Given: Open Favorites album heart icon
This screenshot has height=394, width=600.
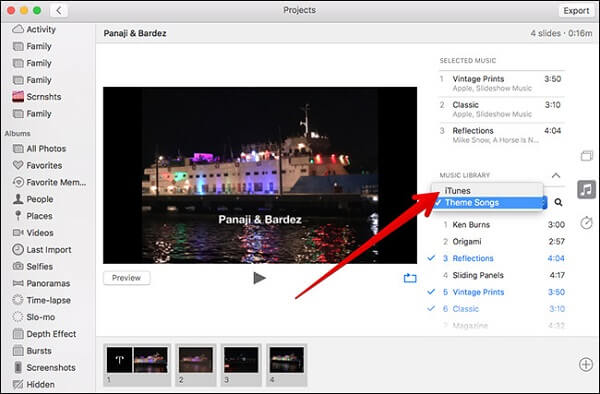Looking at the screenshot, I should (18, 165).
